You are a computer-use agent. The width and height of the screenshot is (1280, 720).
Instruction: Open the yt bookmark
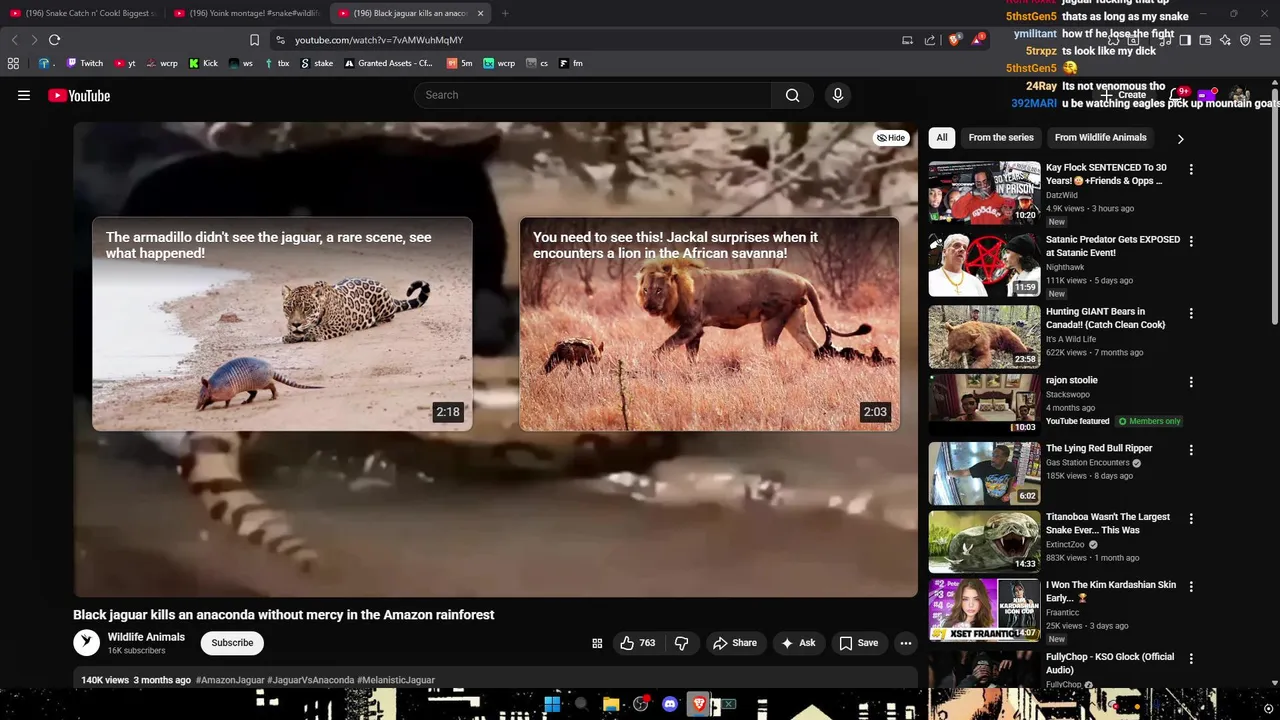tap(125, 63)
